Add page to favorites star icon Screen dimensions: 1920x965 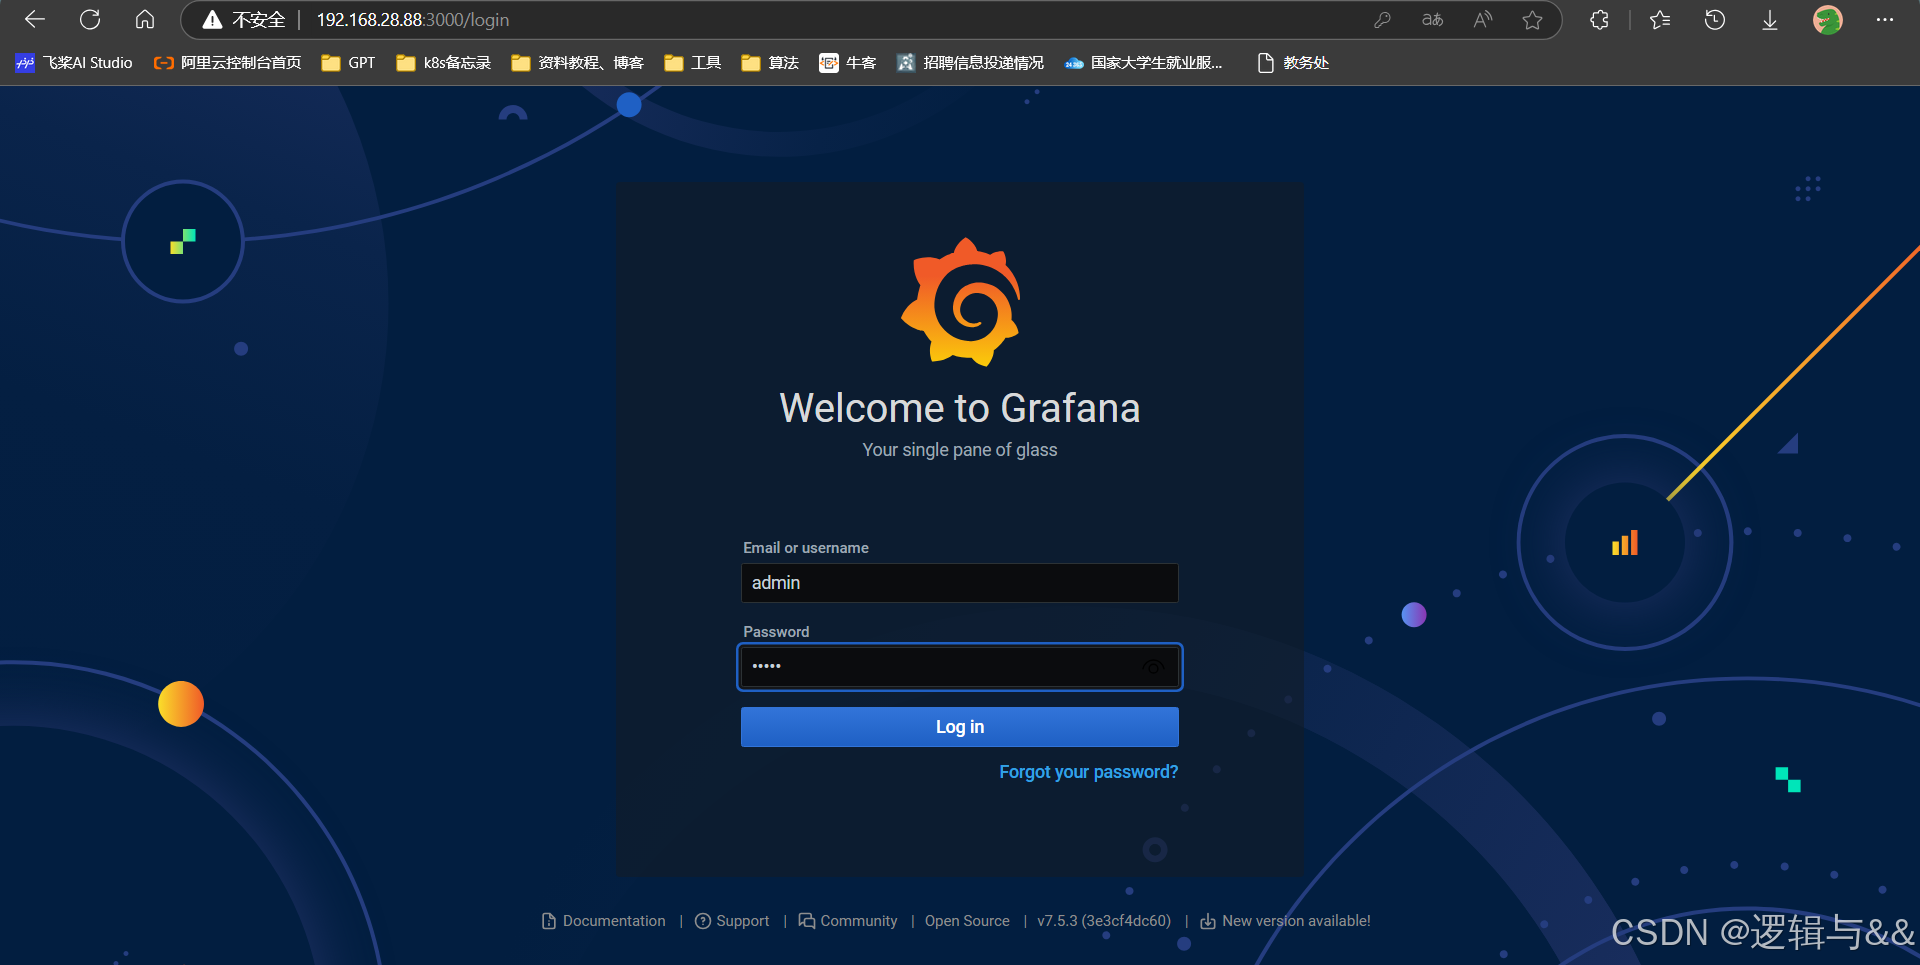click(x=1532, y=20)
